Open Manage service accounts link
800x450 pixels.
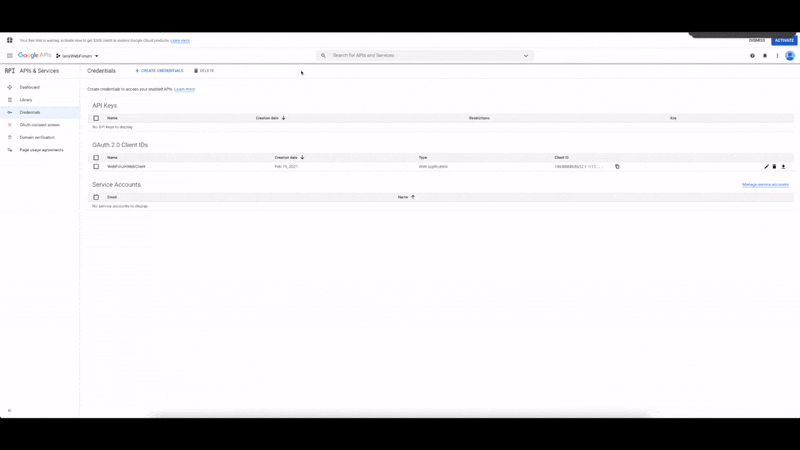(765, 185)
